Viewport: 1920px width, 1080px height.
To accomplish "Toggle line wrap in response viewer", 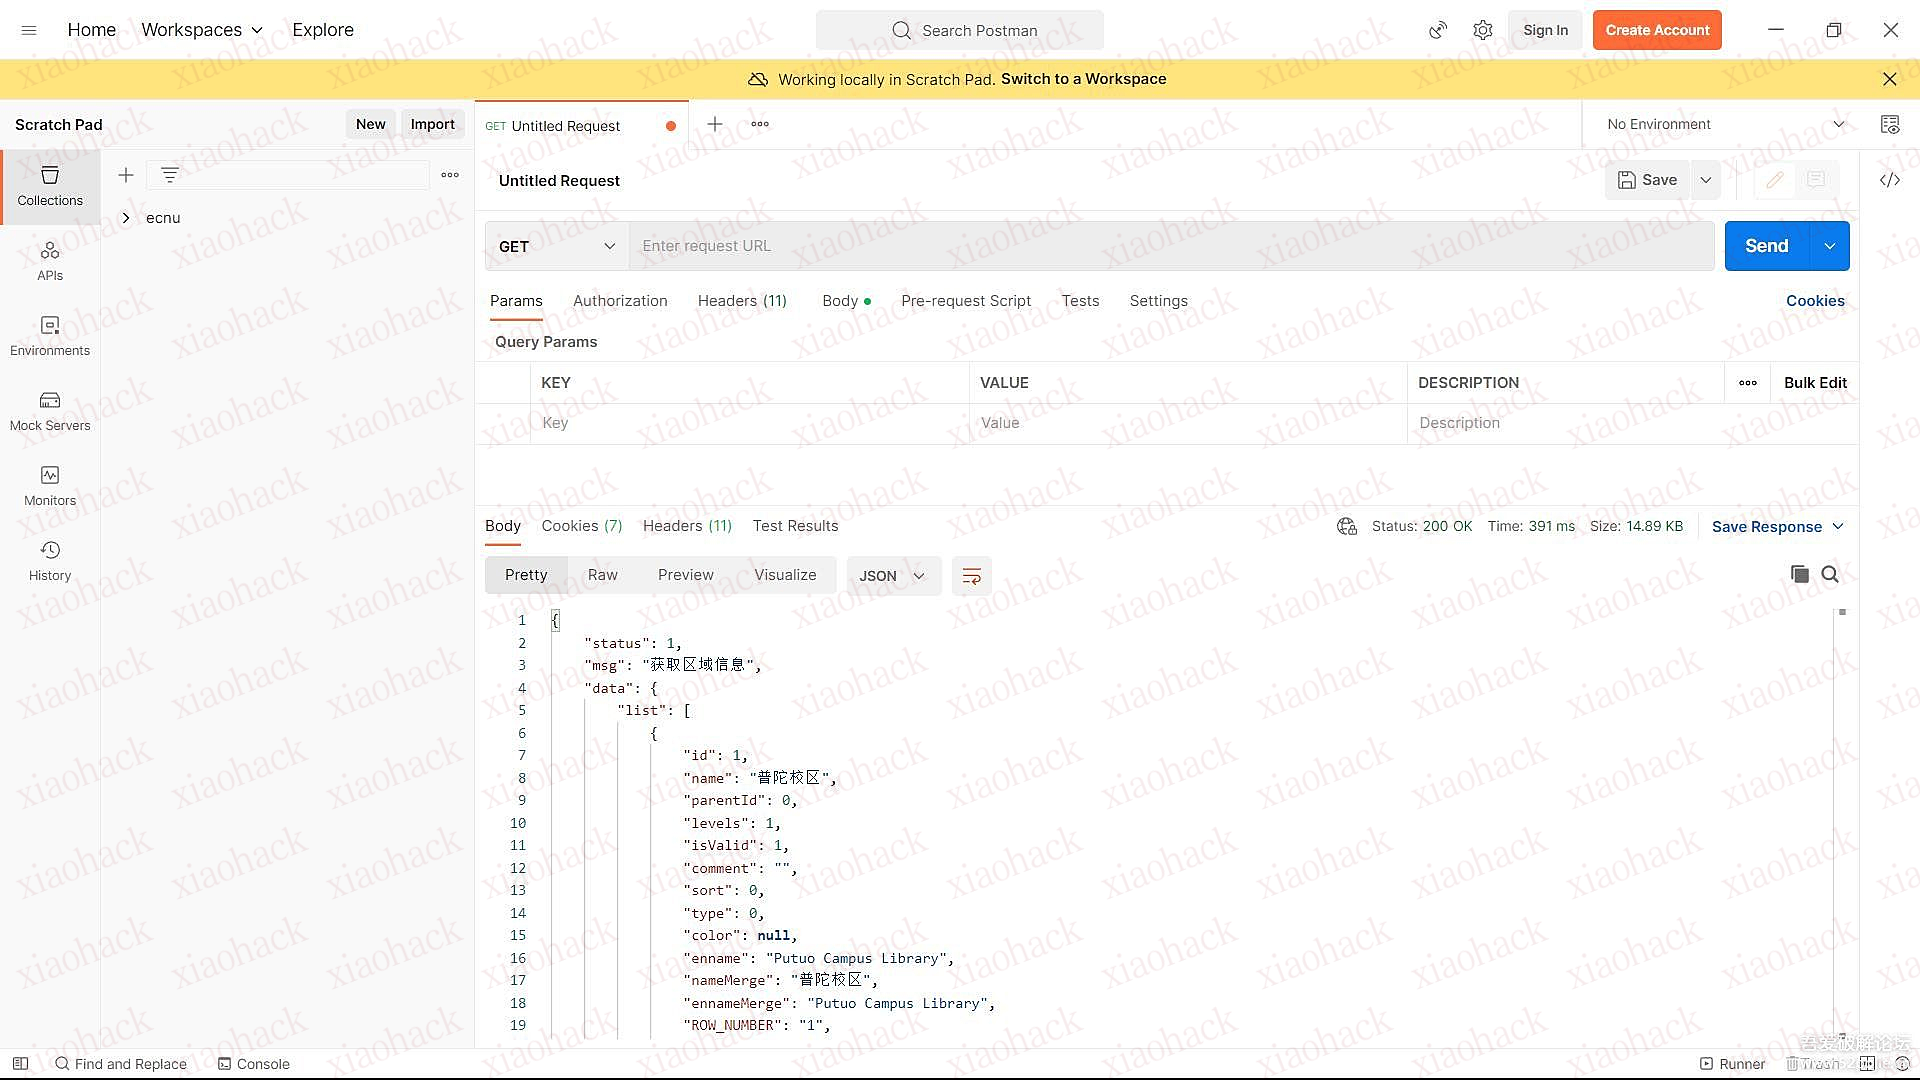I will coord(971,576).
